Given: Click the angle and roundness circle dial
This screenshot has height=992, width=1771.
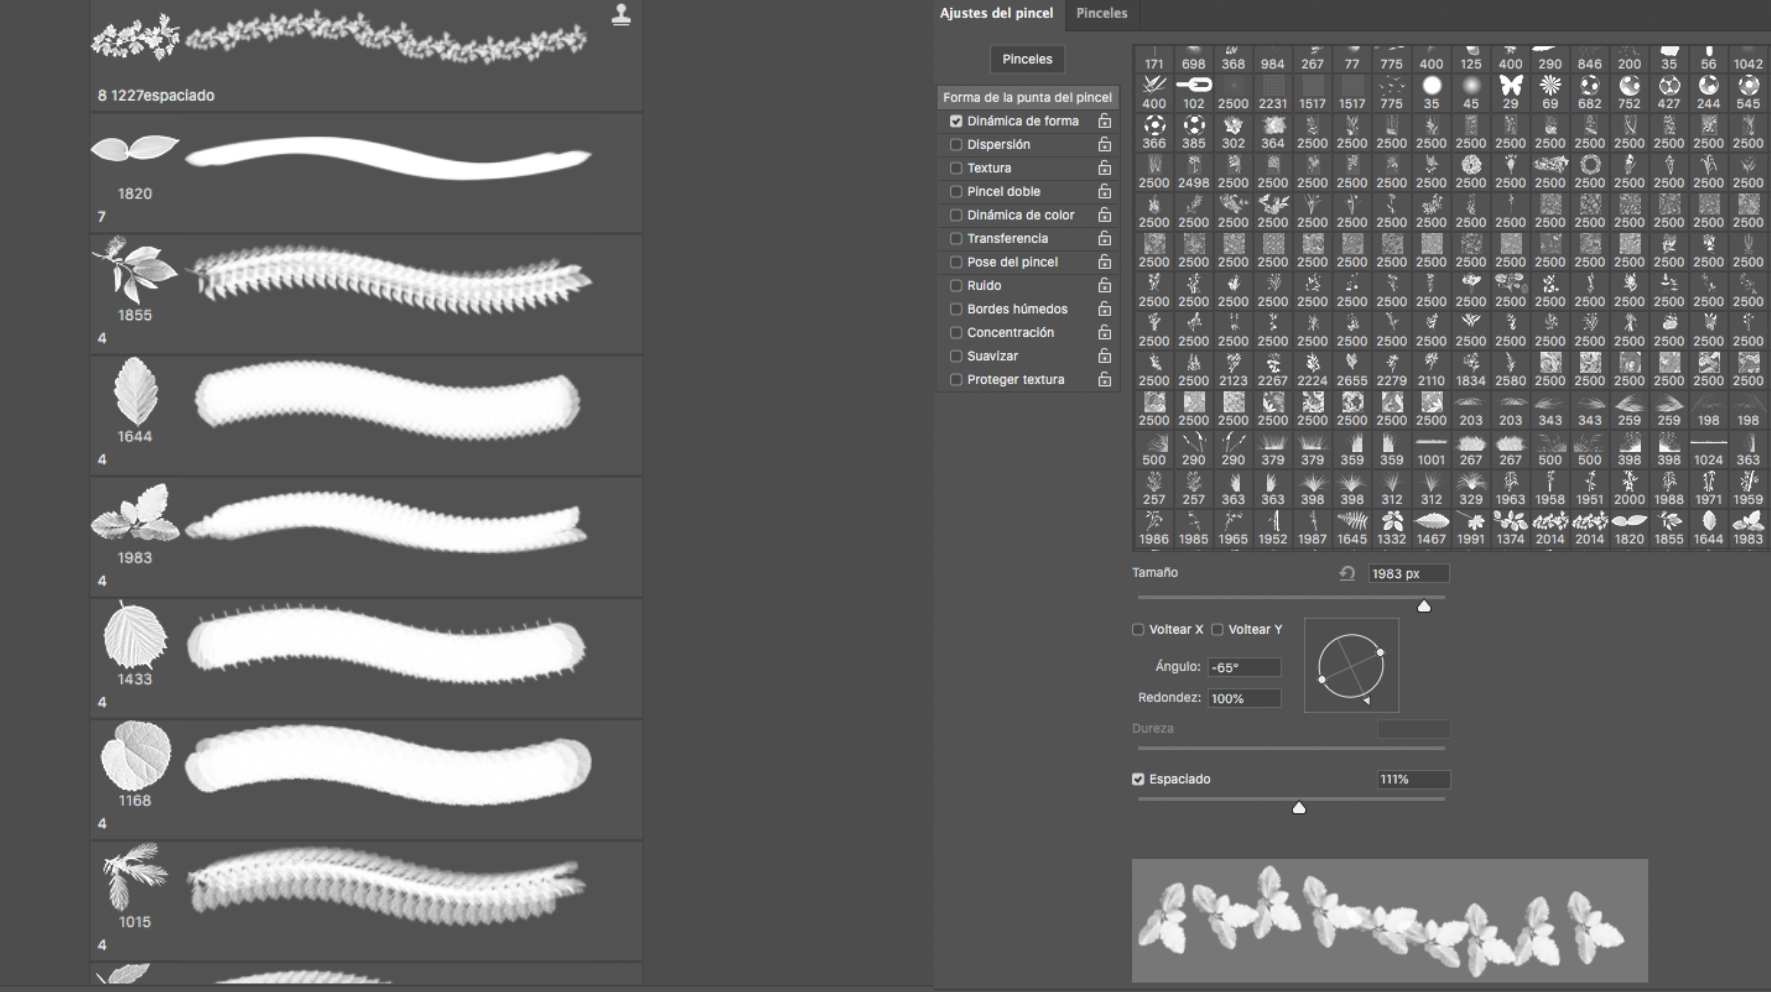Looking at the screenshot, I should [1351, 666].
